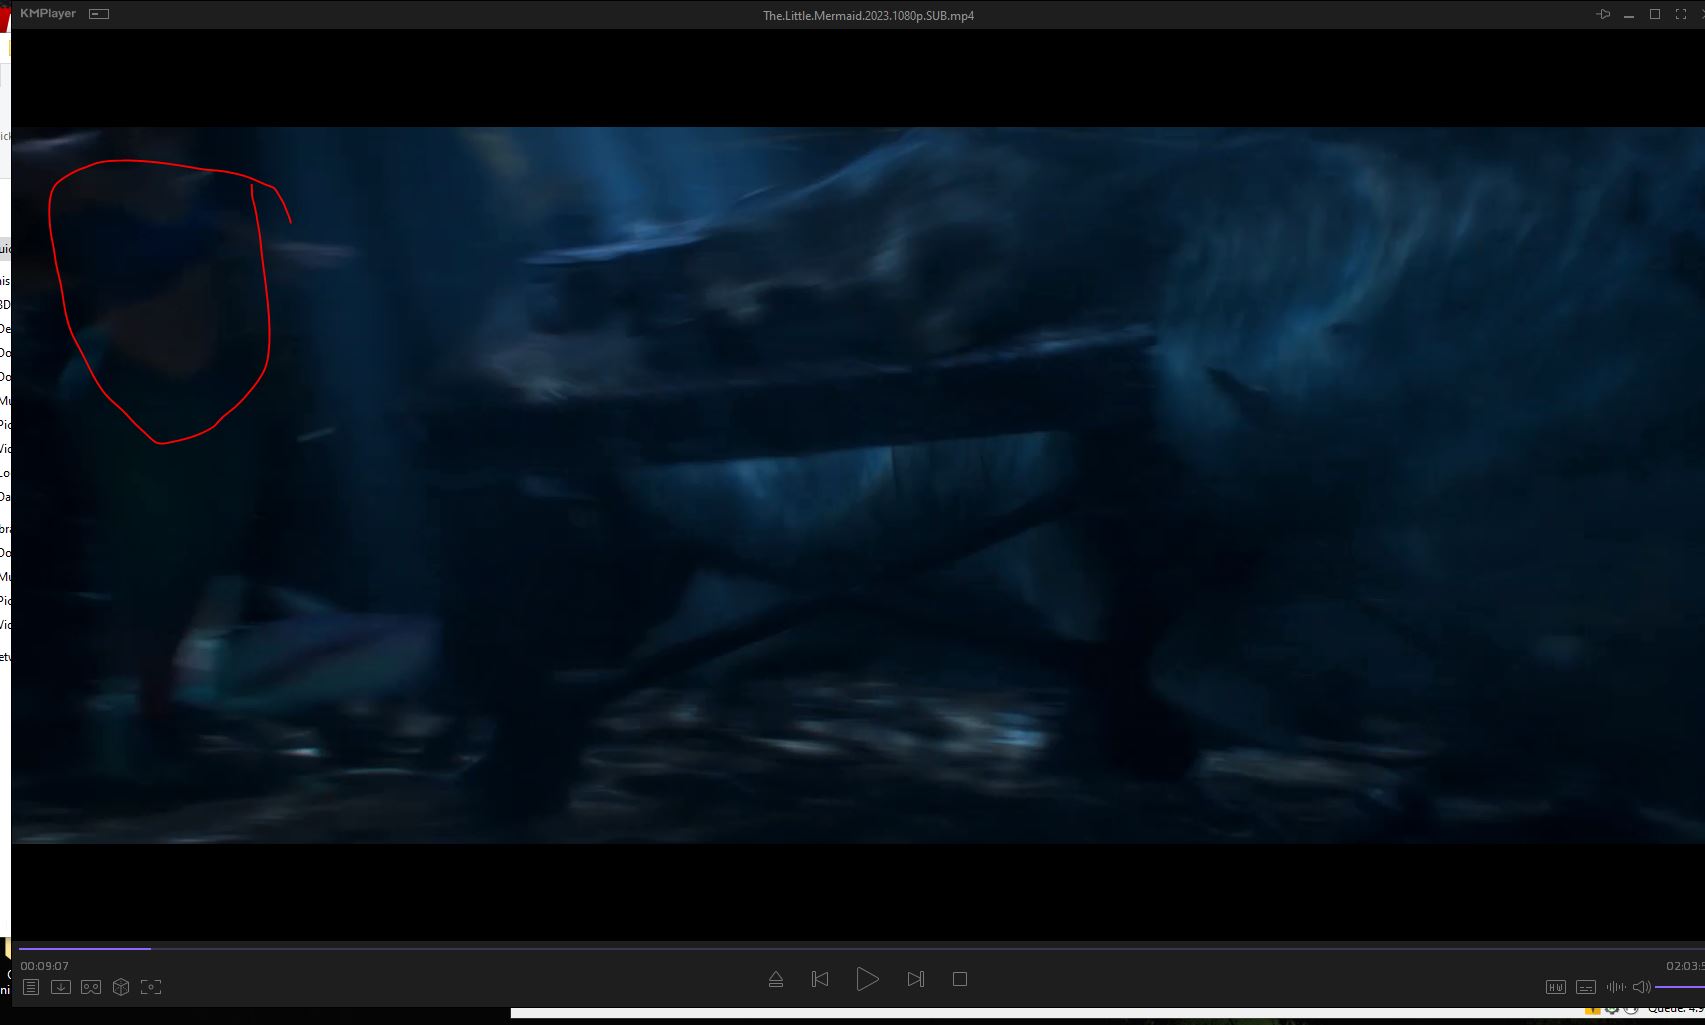The height and width of the screenshot is (1025, 1705).
Task: Enter fullscreen mode from title bar
Action: tap(1681, 14)
